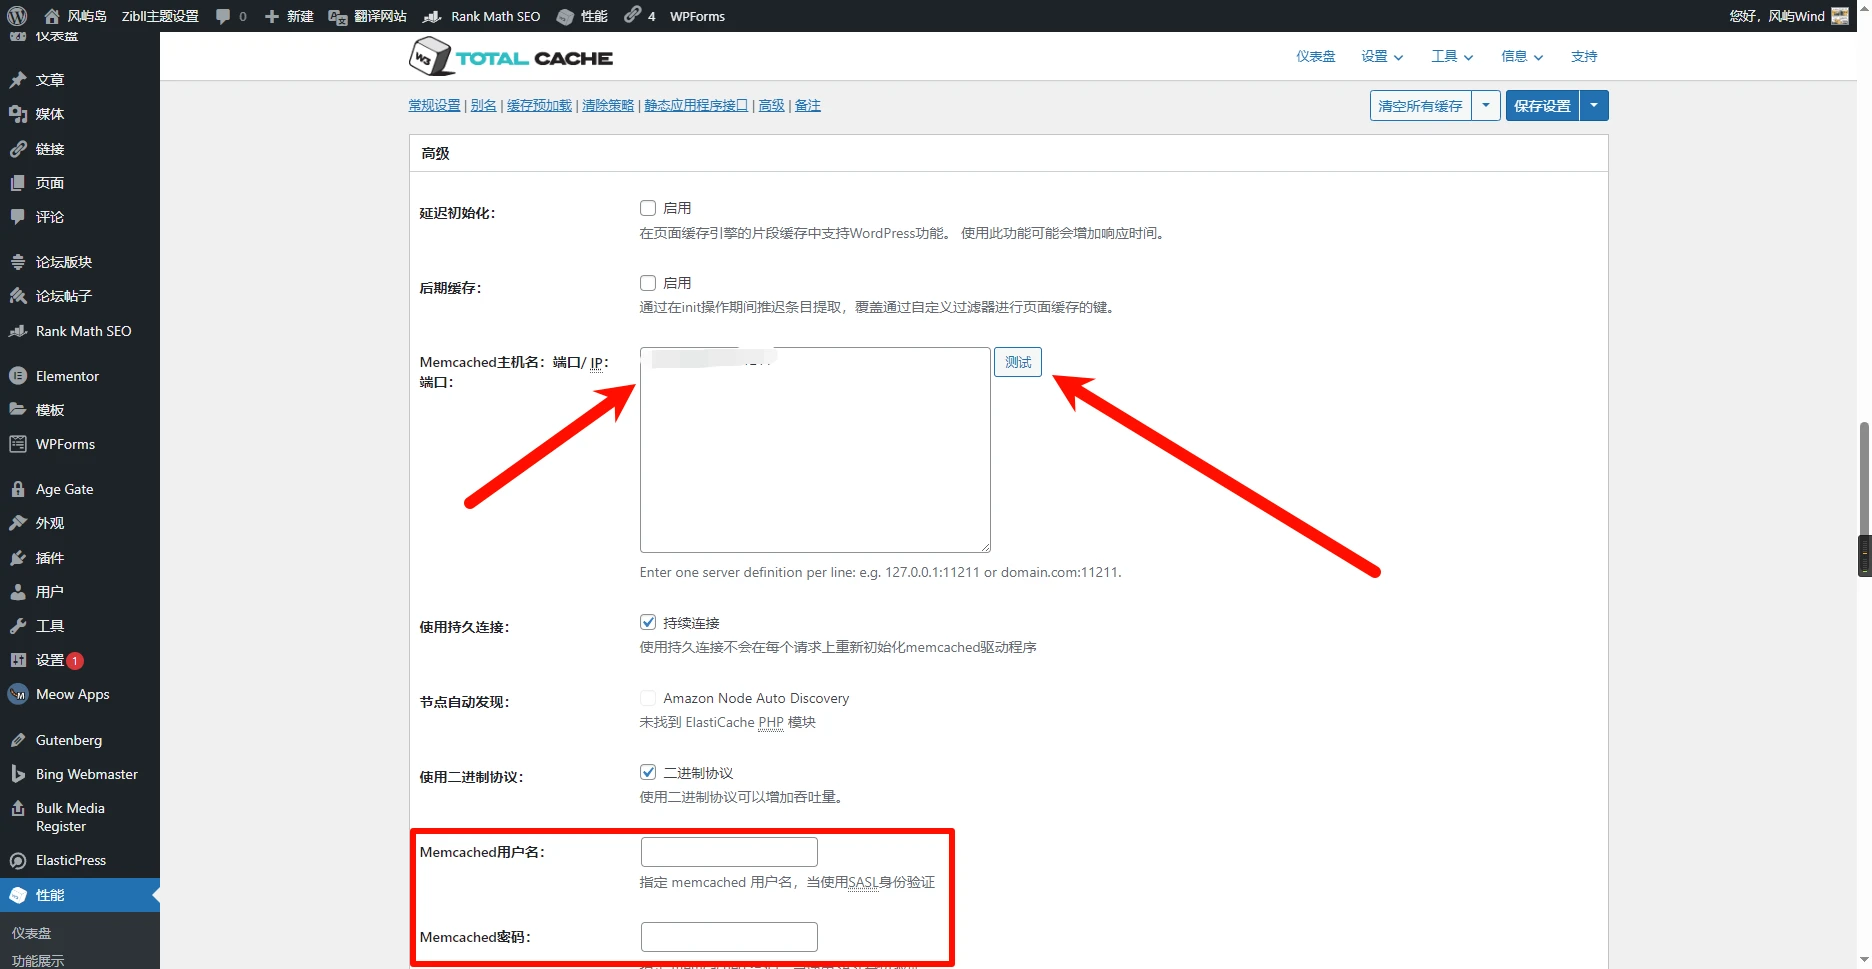
Task: Open Rank Math SEO in admin bar
Action: [x=483, y=16]
